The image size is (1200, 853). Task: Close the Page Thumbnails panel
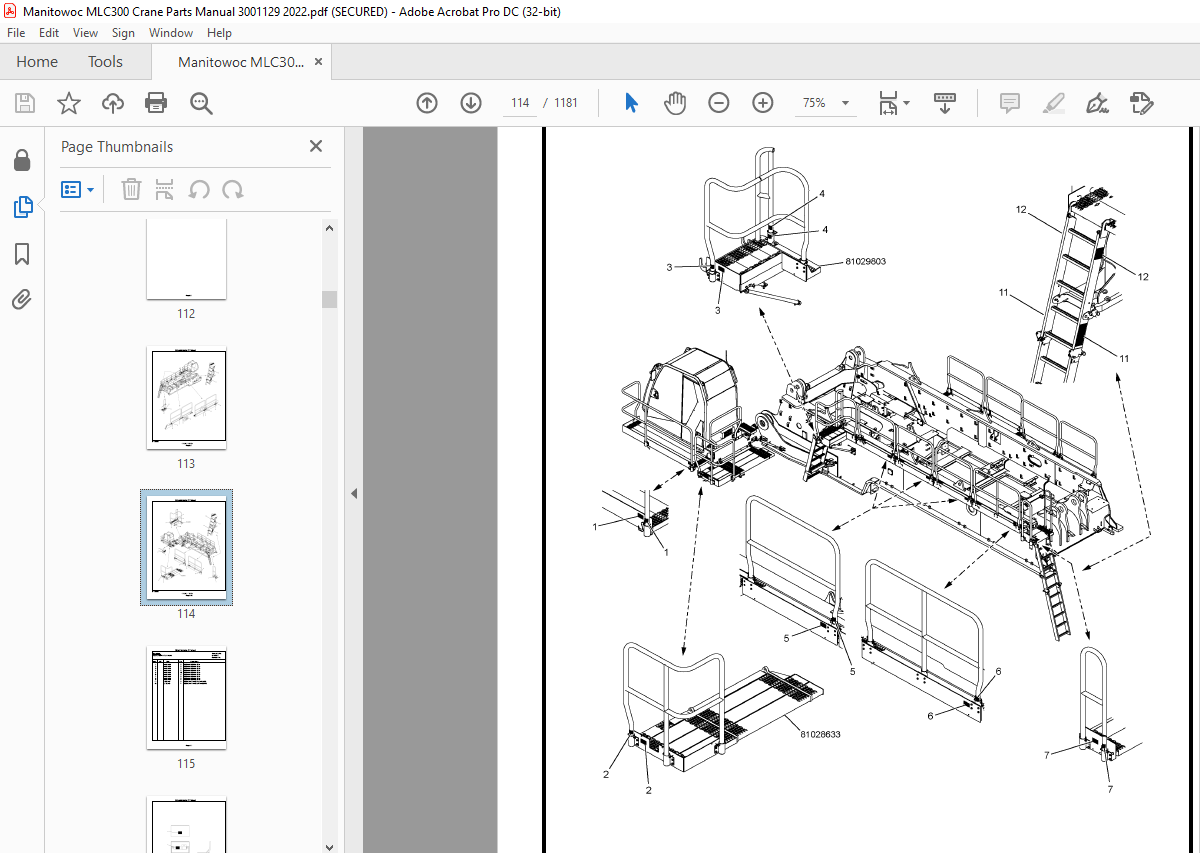tap(316, 146)
